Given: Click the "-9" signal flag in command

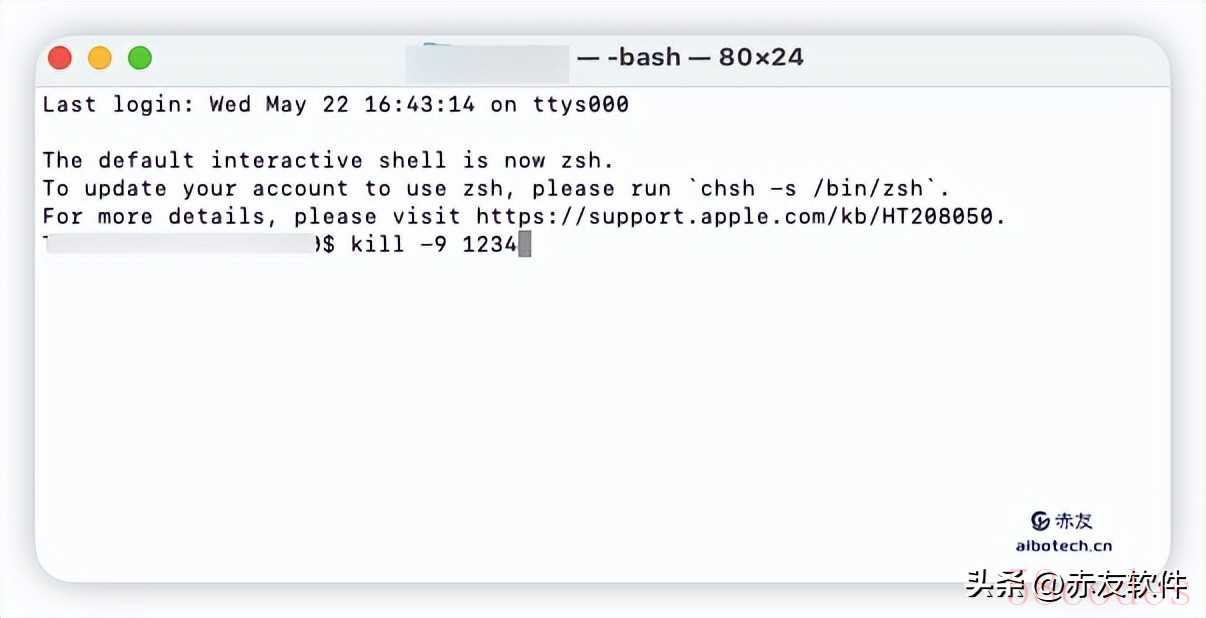Looking at the screenshot, I should (x=433, y=245).
